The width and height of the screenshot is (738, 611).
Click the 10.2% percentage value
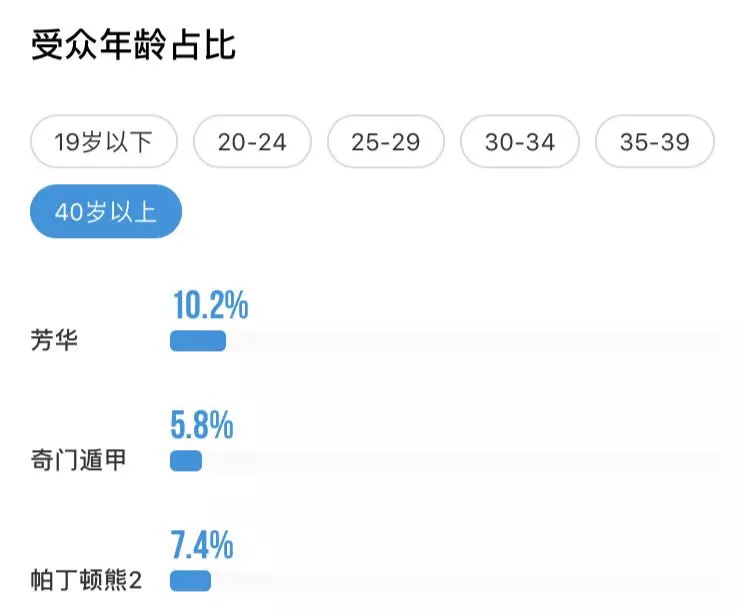click(x=210, y=305)
